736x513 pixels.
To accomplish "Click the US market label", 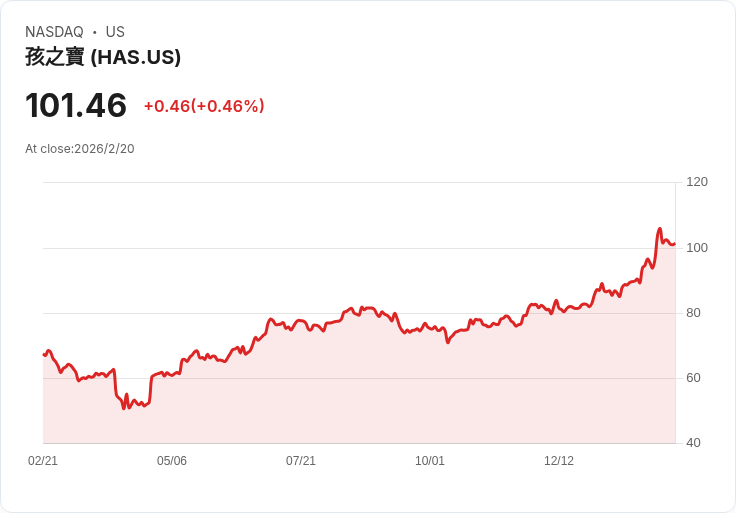I will coord(115,32).
